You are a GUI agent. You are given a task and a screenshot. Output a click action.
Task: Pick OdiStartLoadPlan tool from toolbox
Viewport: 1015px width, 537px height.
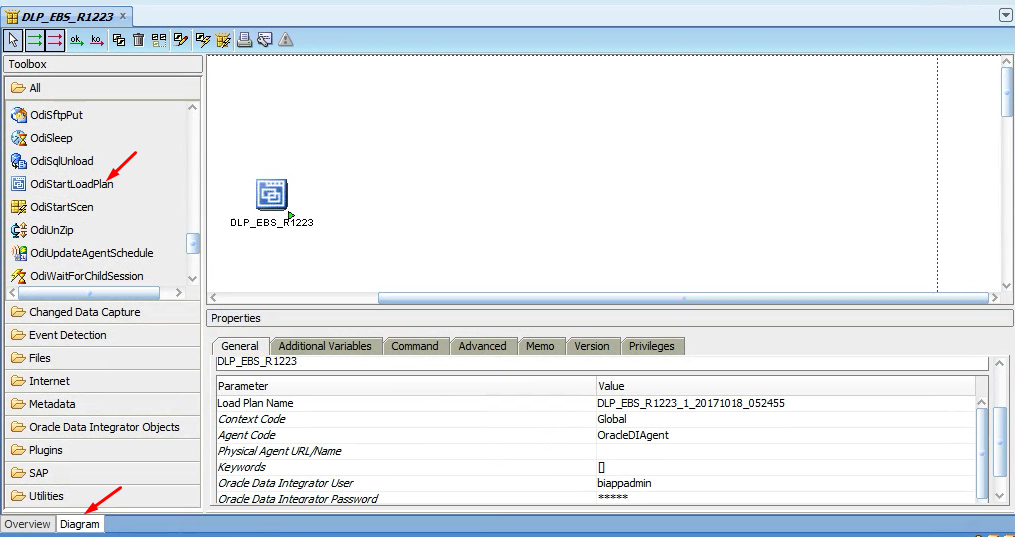pos(71,184)
